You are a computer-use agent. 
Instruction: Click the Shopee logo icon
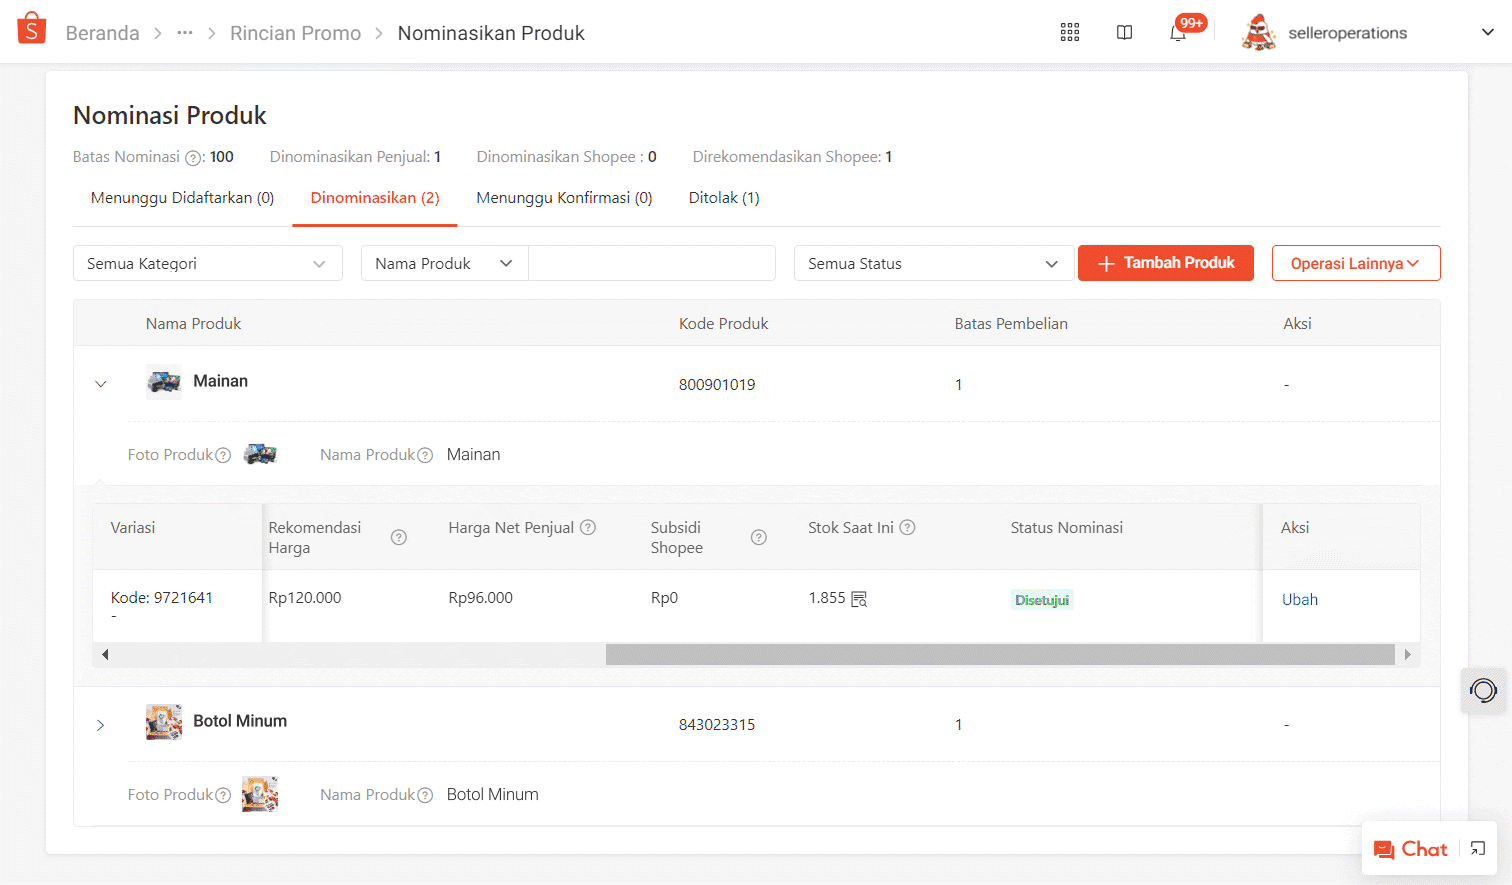pyautogui.click(x=32, y=29)
